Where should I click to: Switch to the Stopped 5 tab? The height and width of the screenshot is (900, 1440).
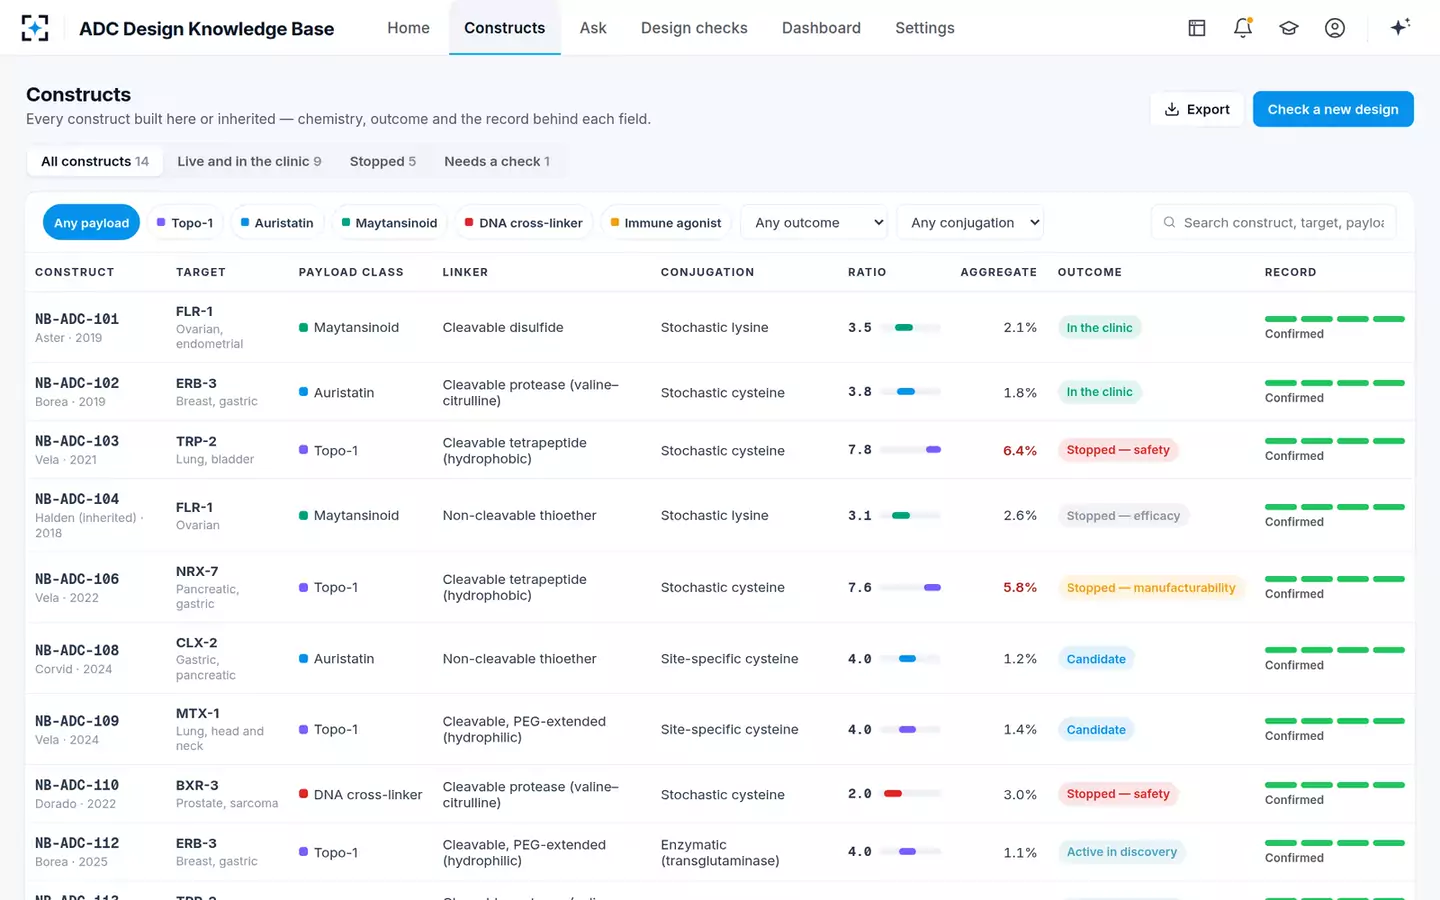[x=382, y=161]
